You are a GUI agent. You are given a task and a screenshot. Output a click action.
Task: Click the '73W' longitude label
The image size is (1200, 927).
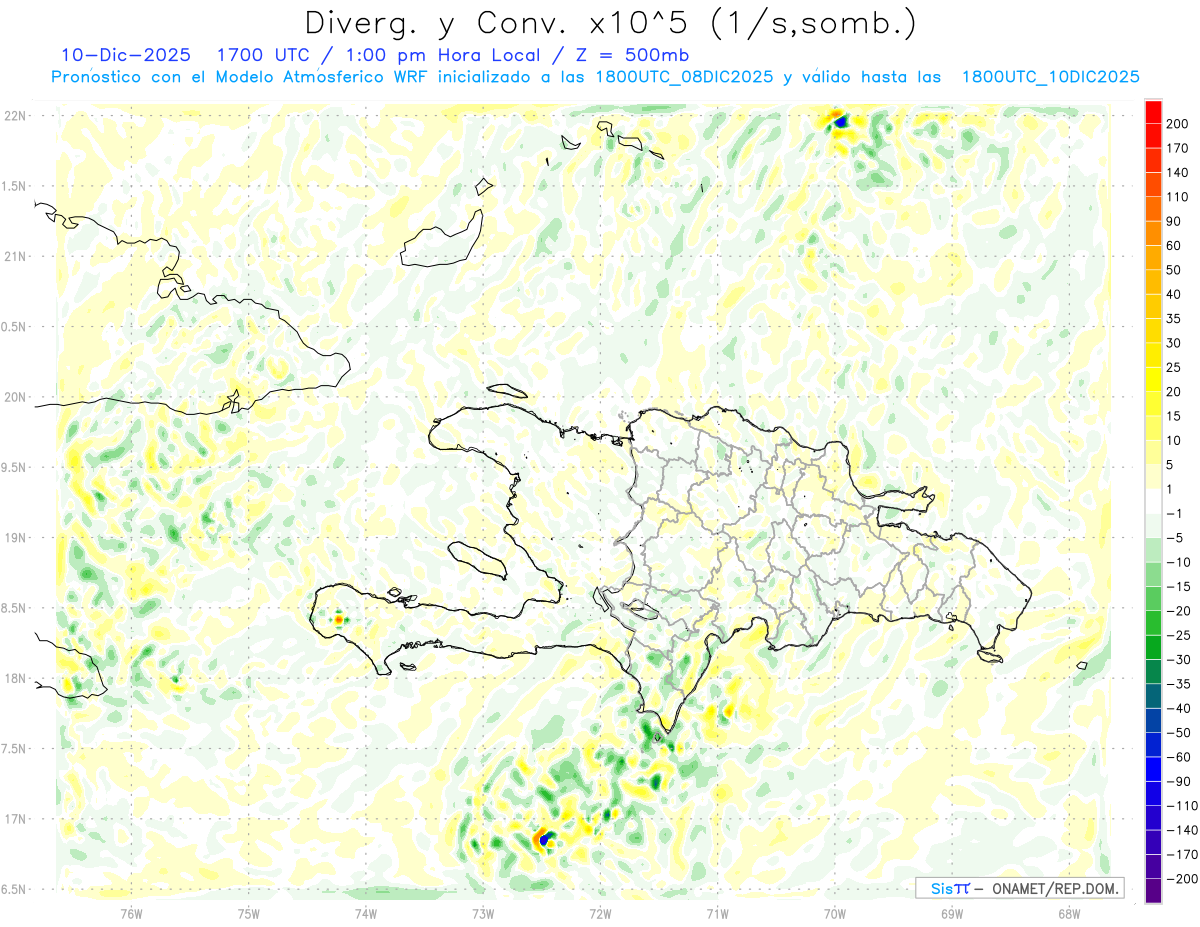[x=483, y=913]
